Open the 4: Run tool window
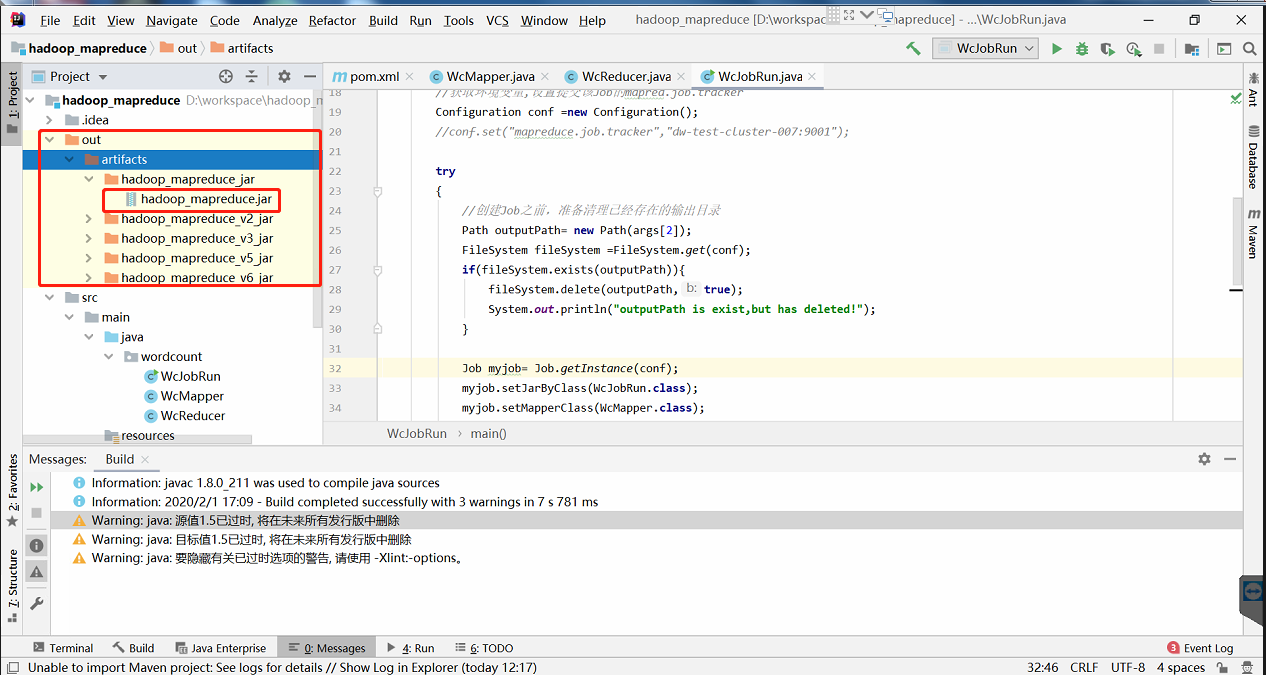Screen dimensions: 1266x675 point(410,648)
